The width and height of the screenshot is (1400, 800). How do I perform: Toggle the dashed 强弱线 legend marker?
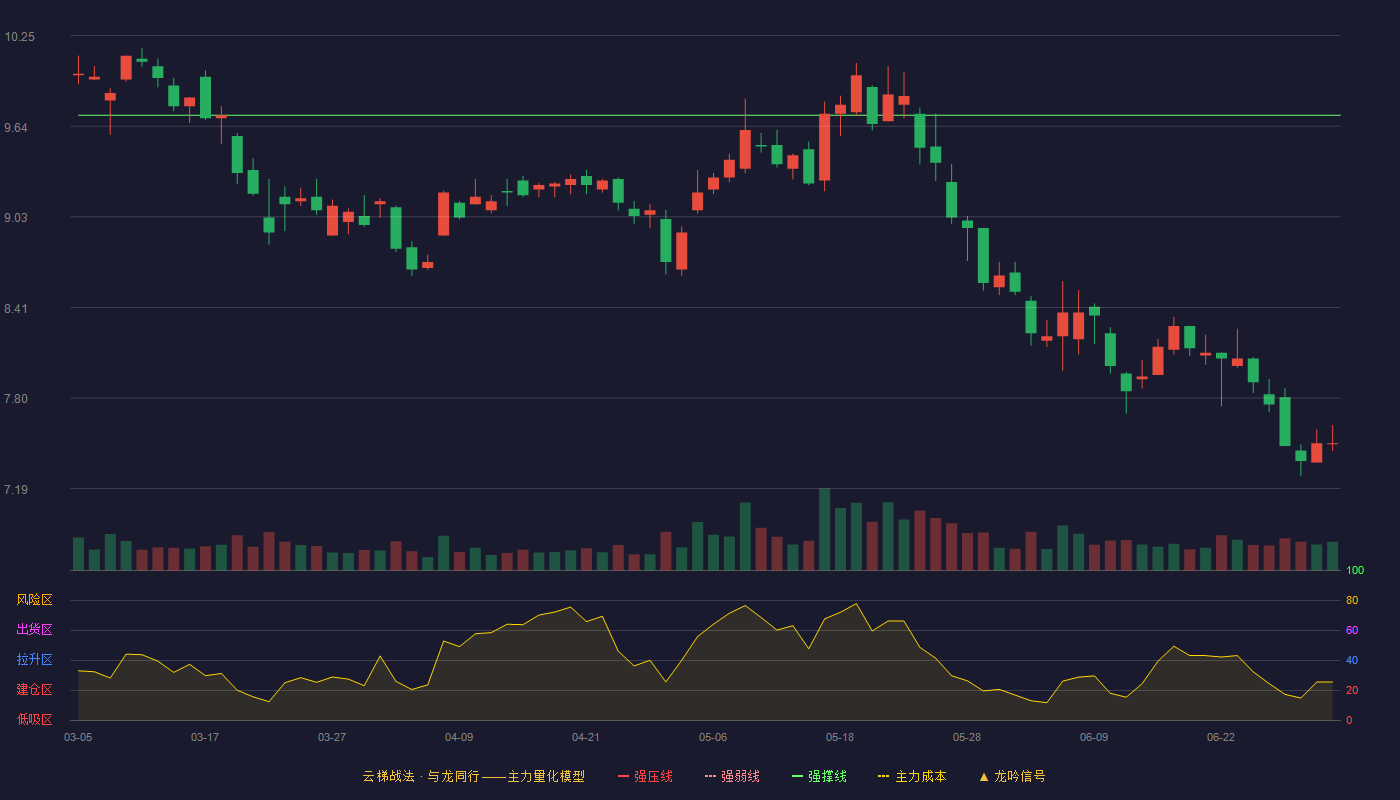(710, 776)
